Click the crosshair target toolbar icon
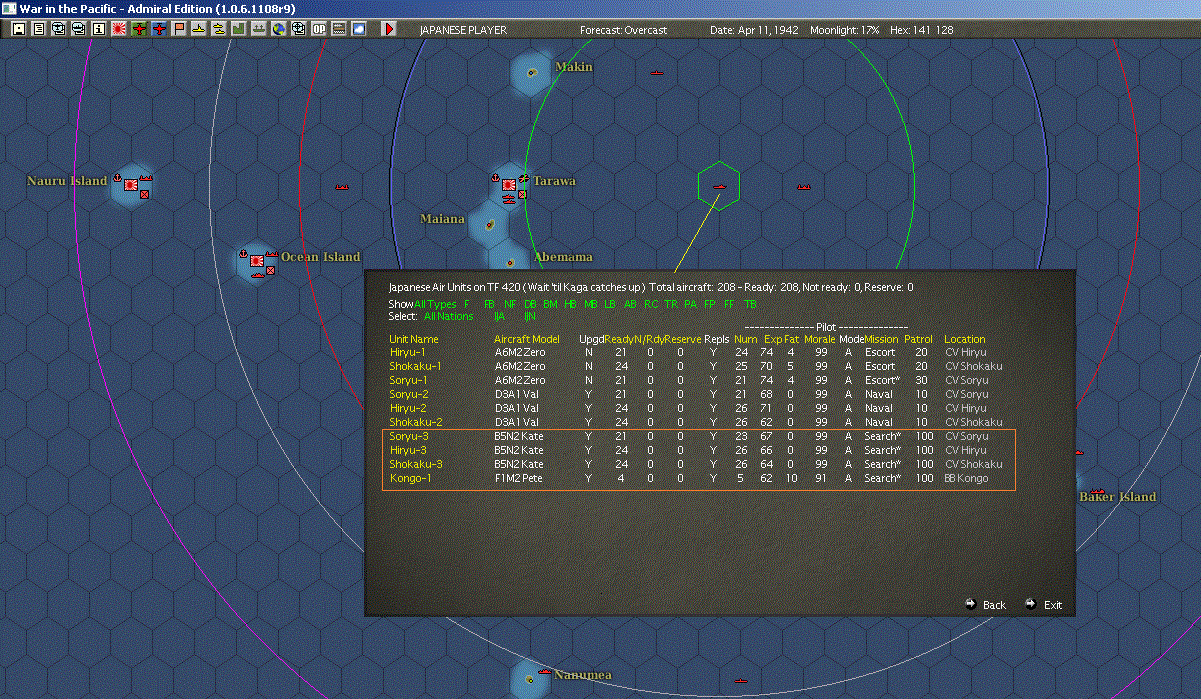The image size is (1201, 699). pyautogui.click(x=299, y=30)
